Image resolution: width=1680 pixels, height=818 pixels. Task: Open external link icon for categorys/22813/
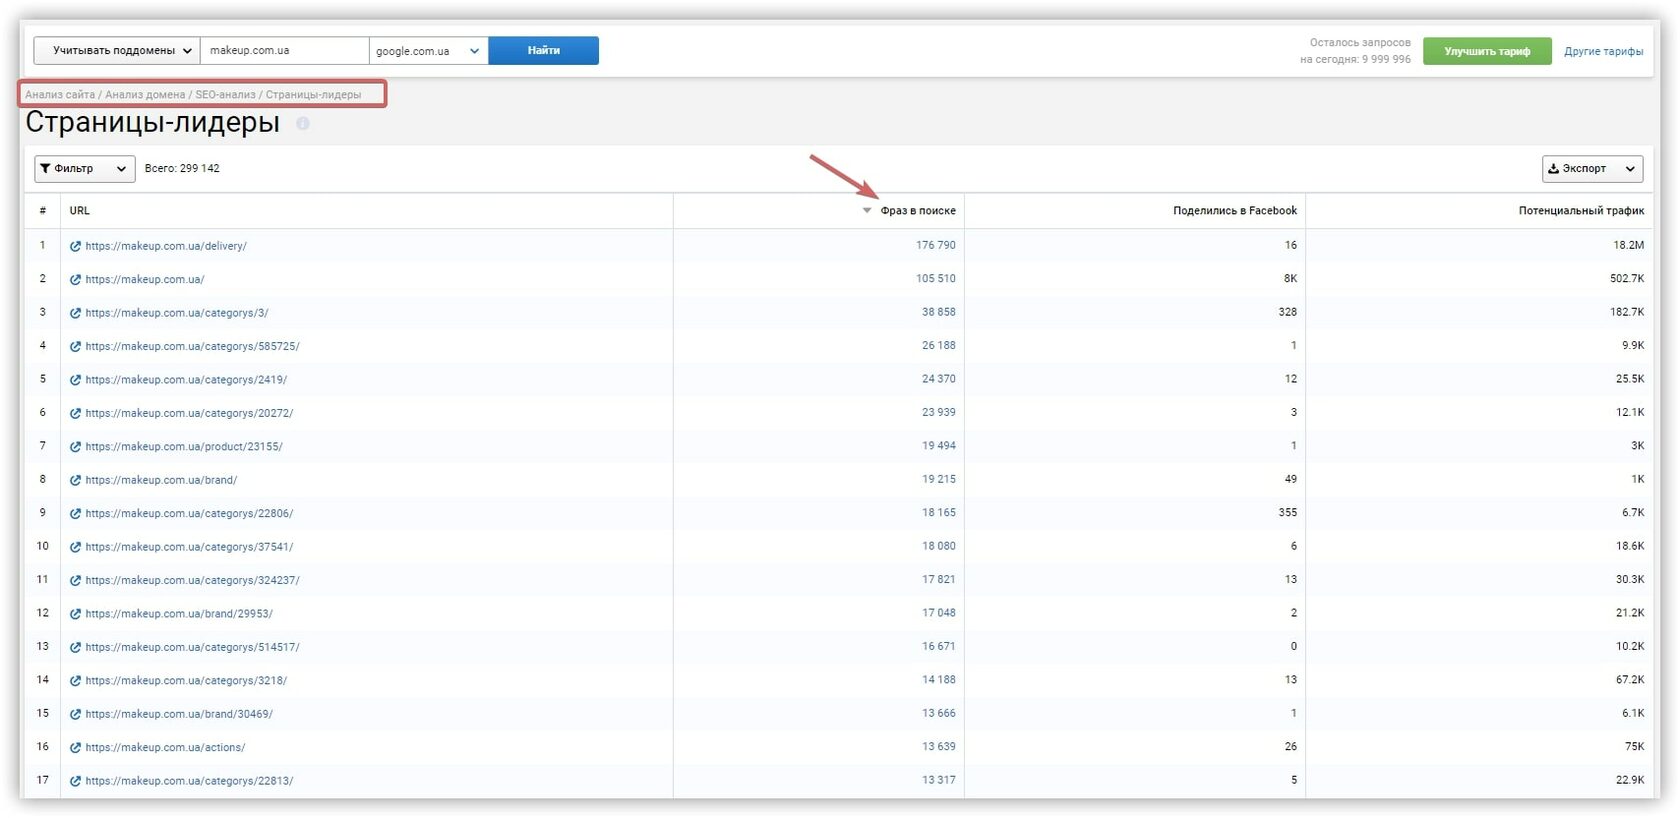[x=75, y=781]
